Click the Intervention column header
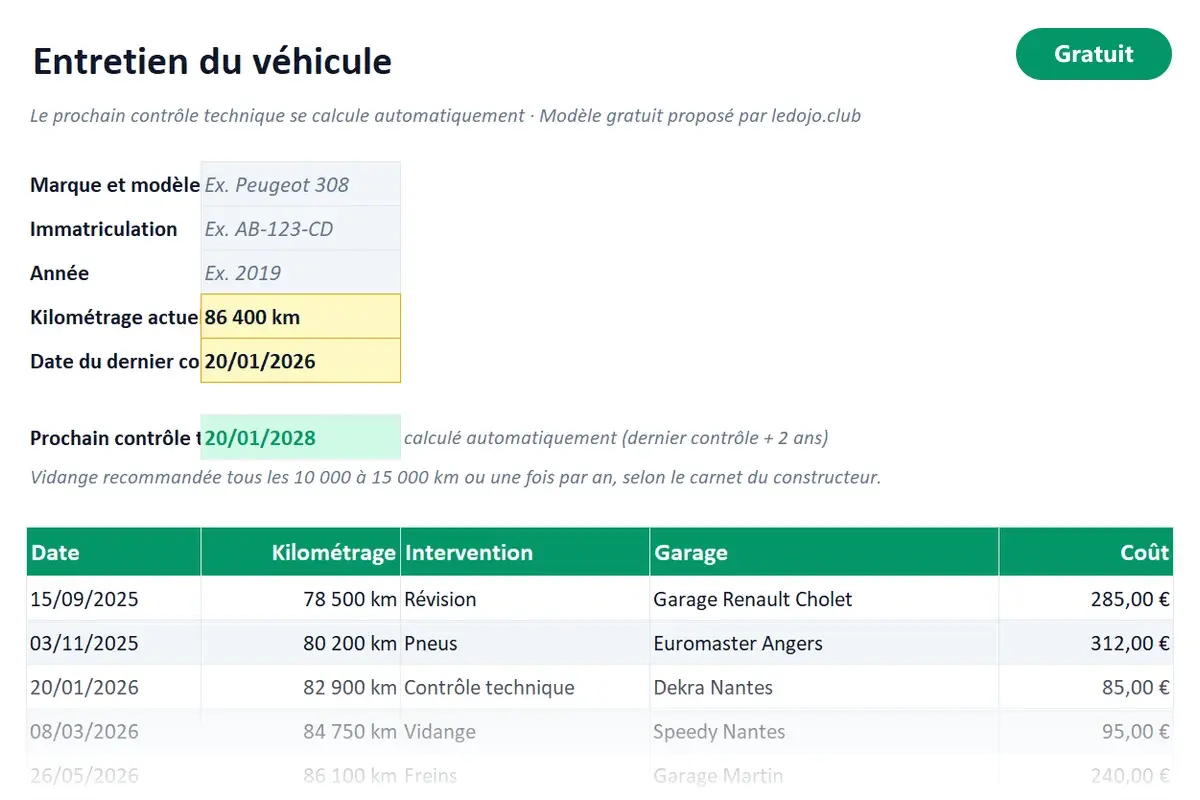The width and height of the screenshot is (1200, 800). point(525,552)
